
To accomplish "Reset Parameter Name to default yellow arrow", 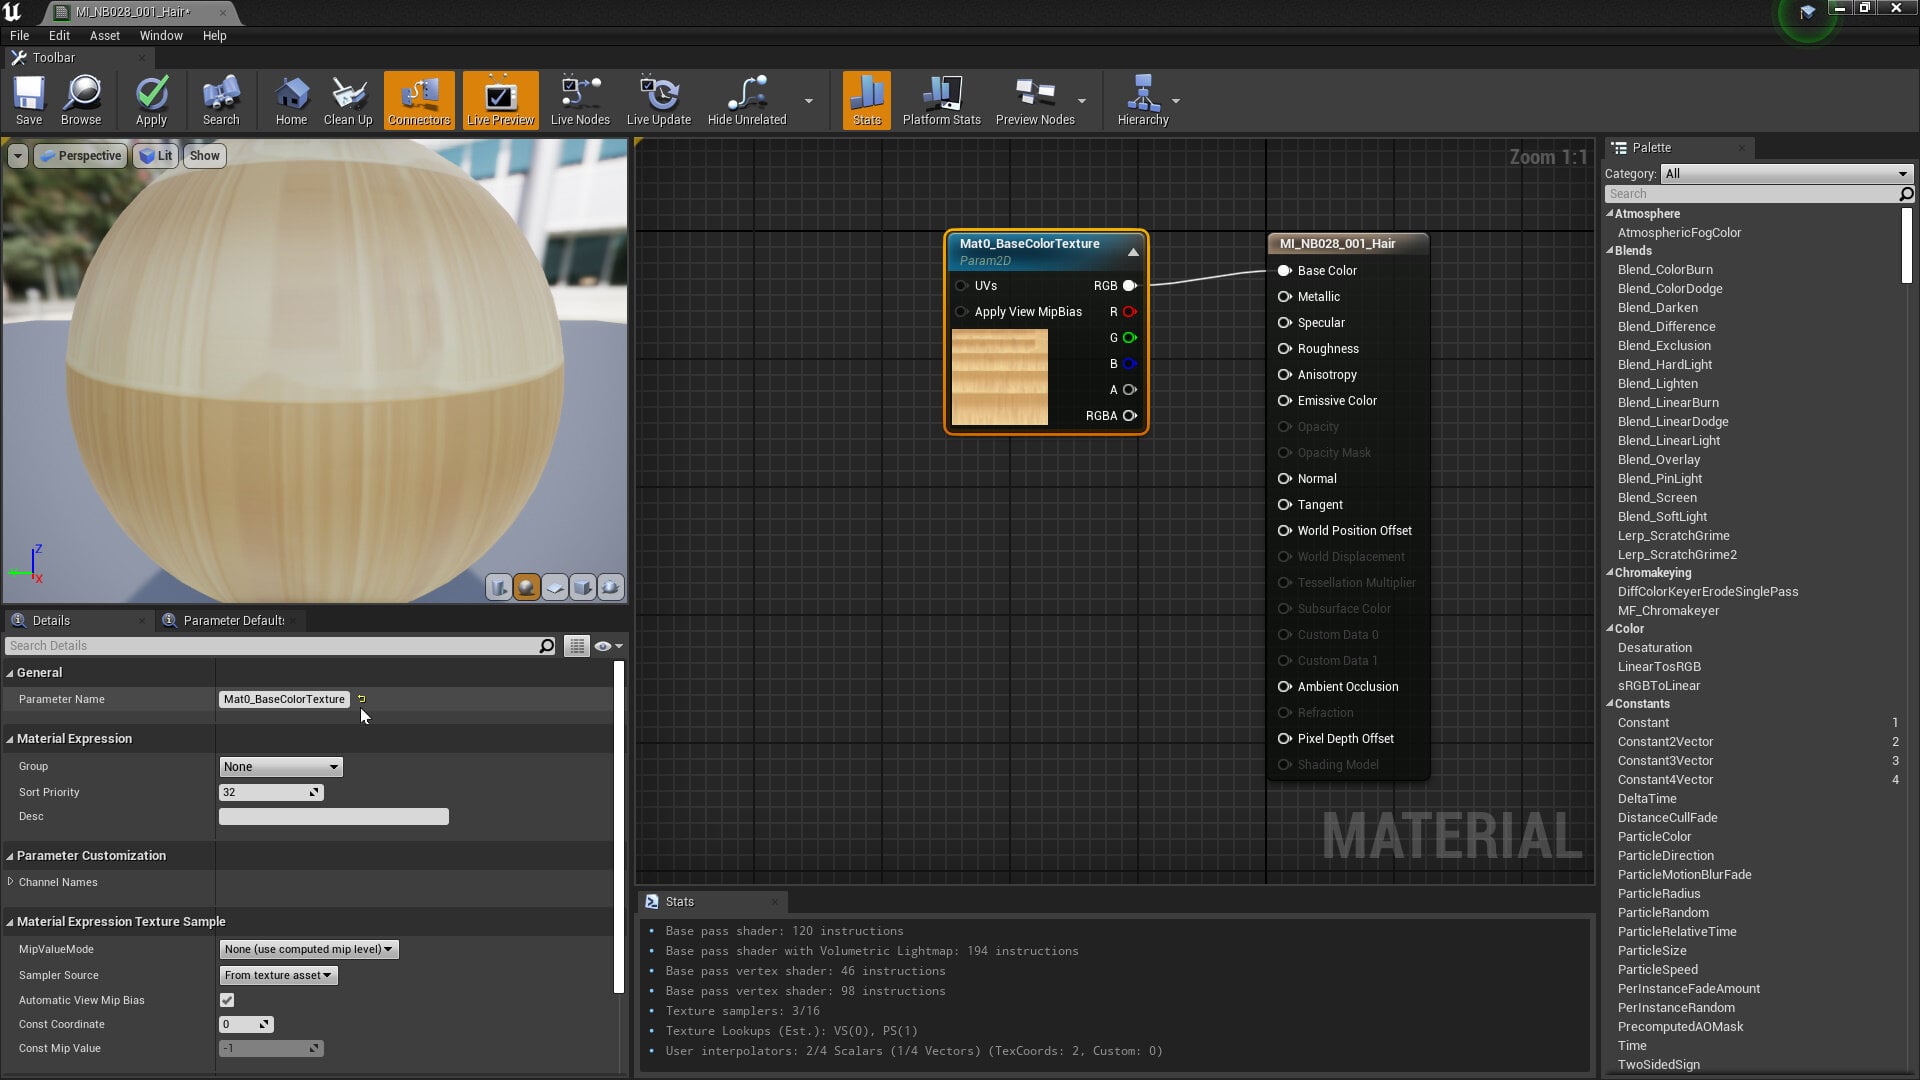I will coord(362,699).
